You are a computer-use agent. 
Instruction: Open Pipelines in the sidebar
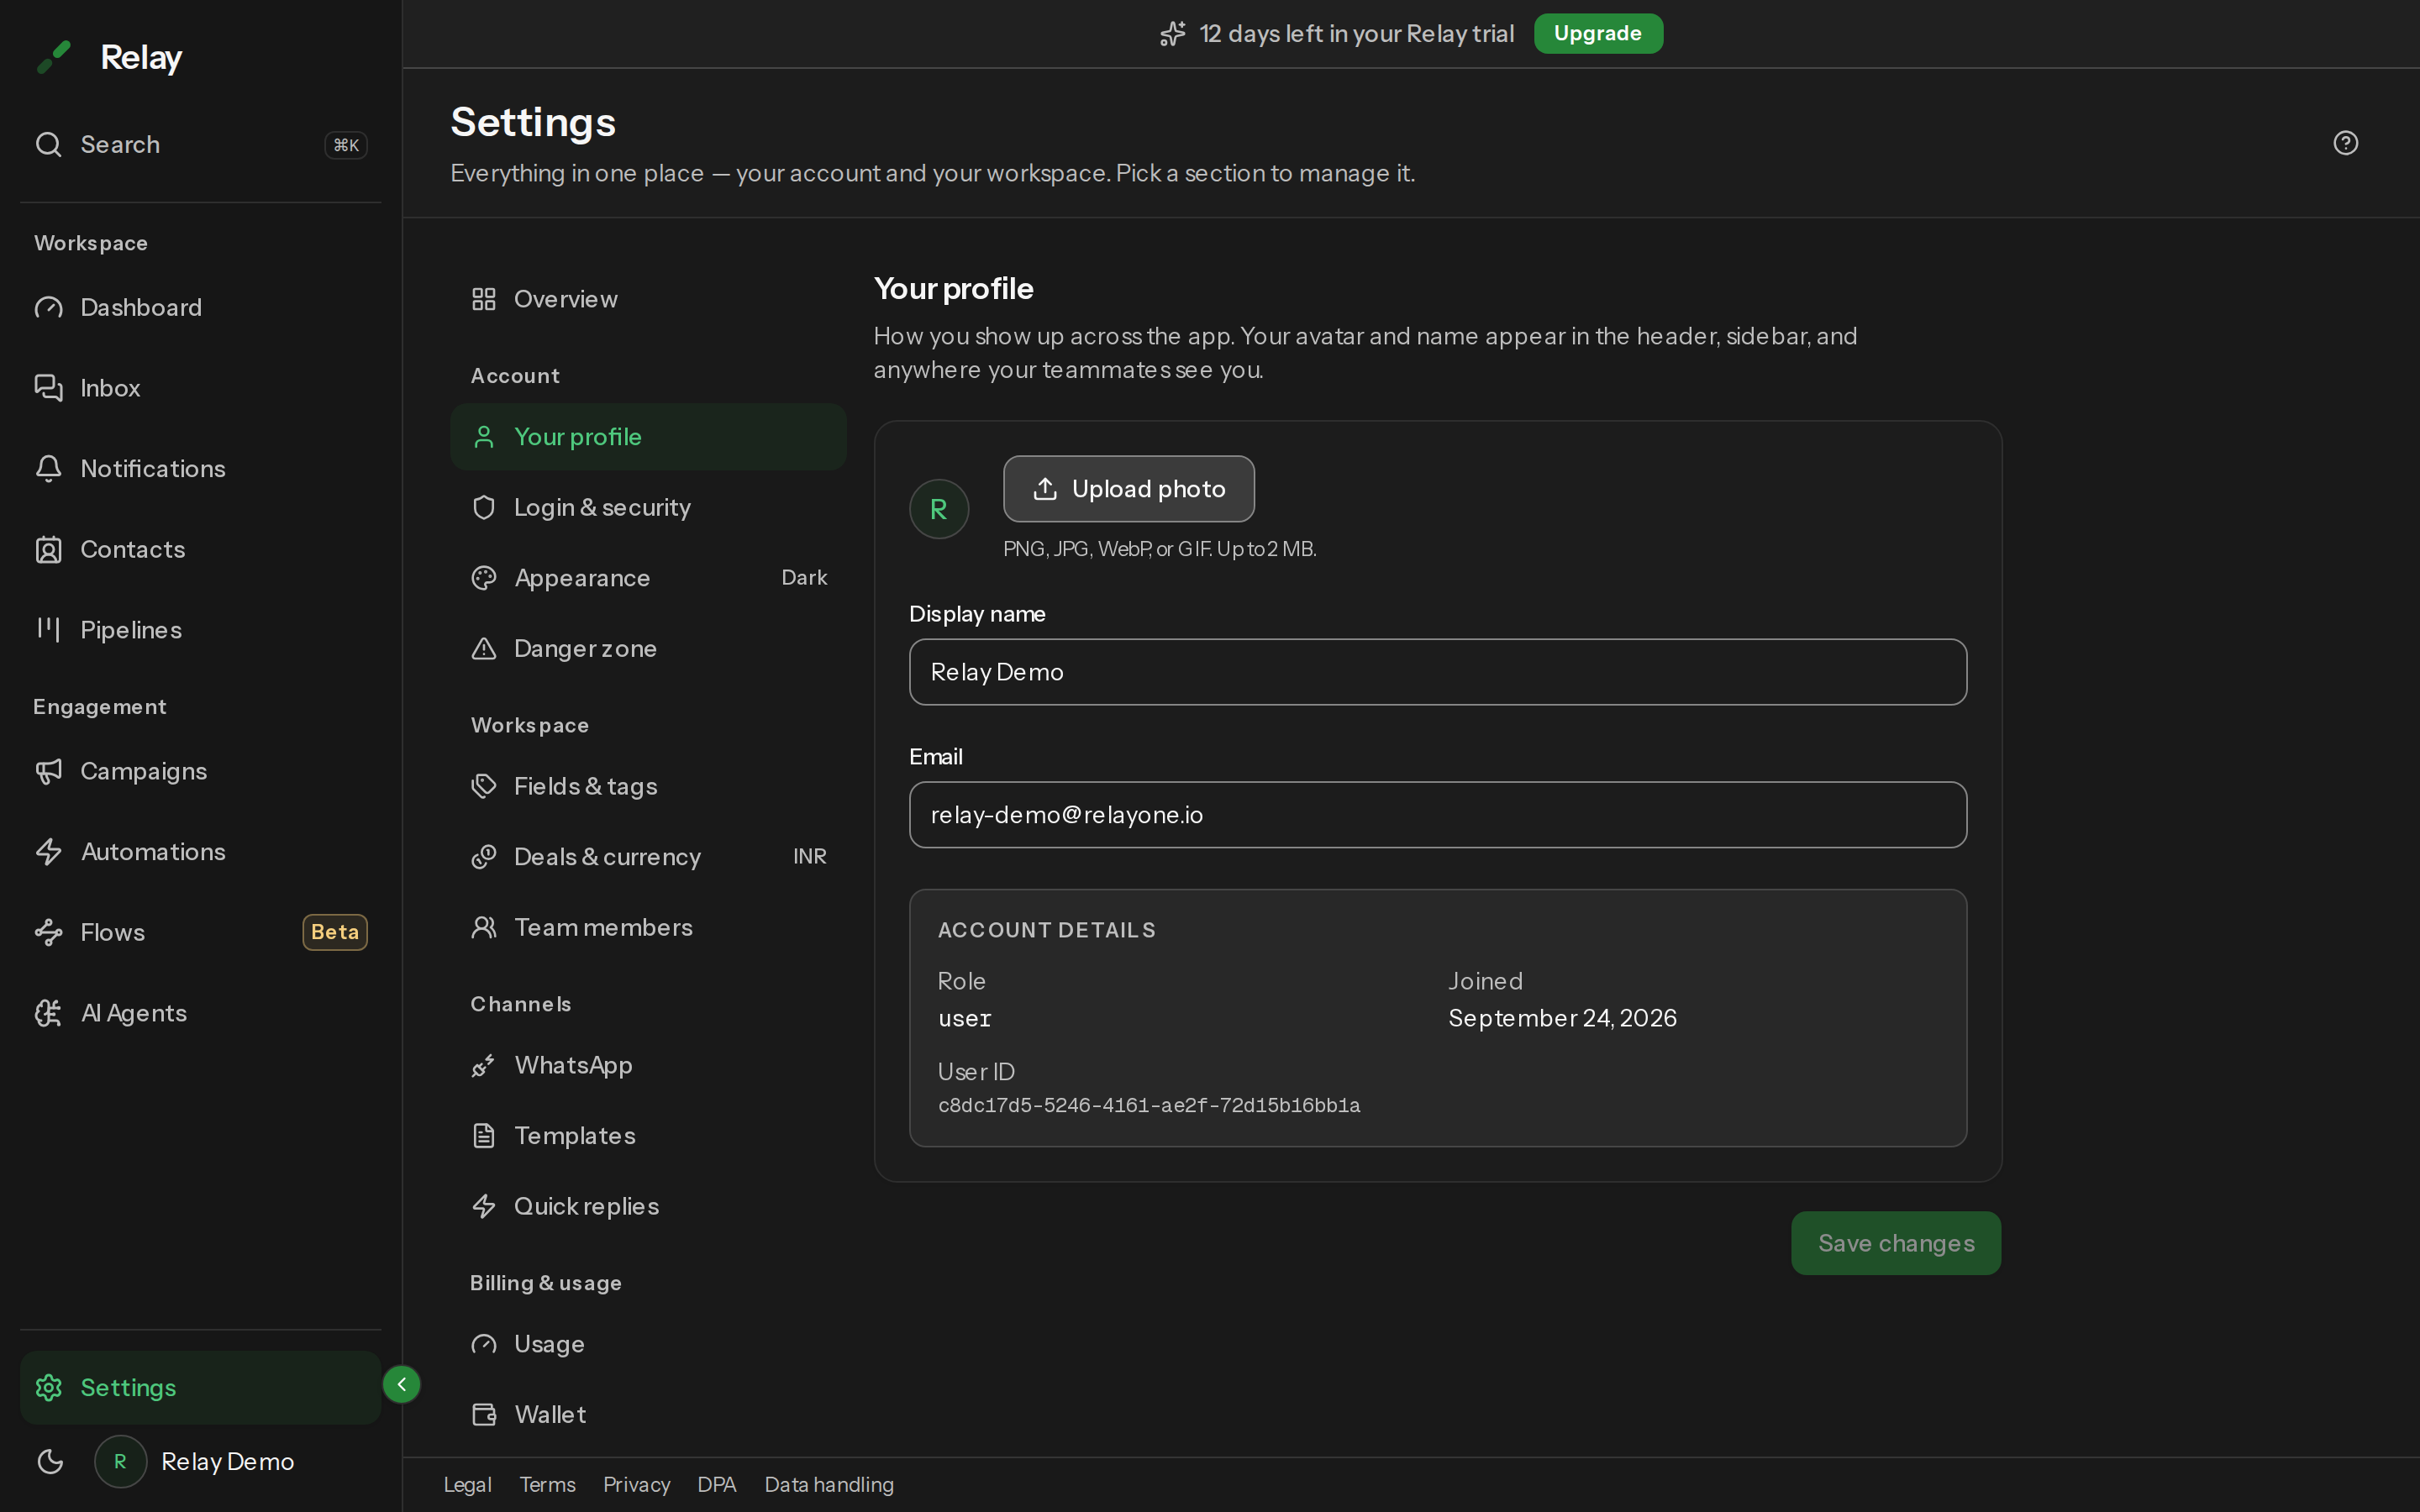tap(200, 630)
